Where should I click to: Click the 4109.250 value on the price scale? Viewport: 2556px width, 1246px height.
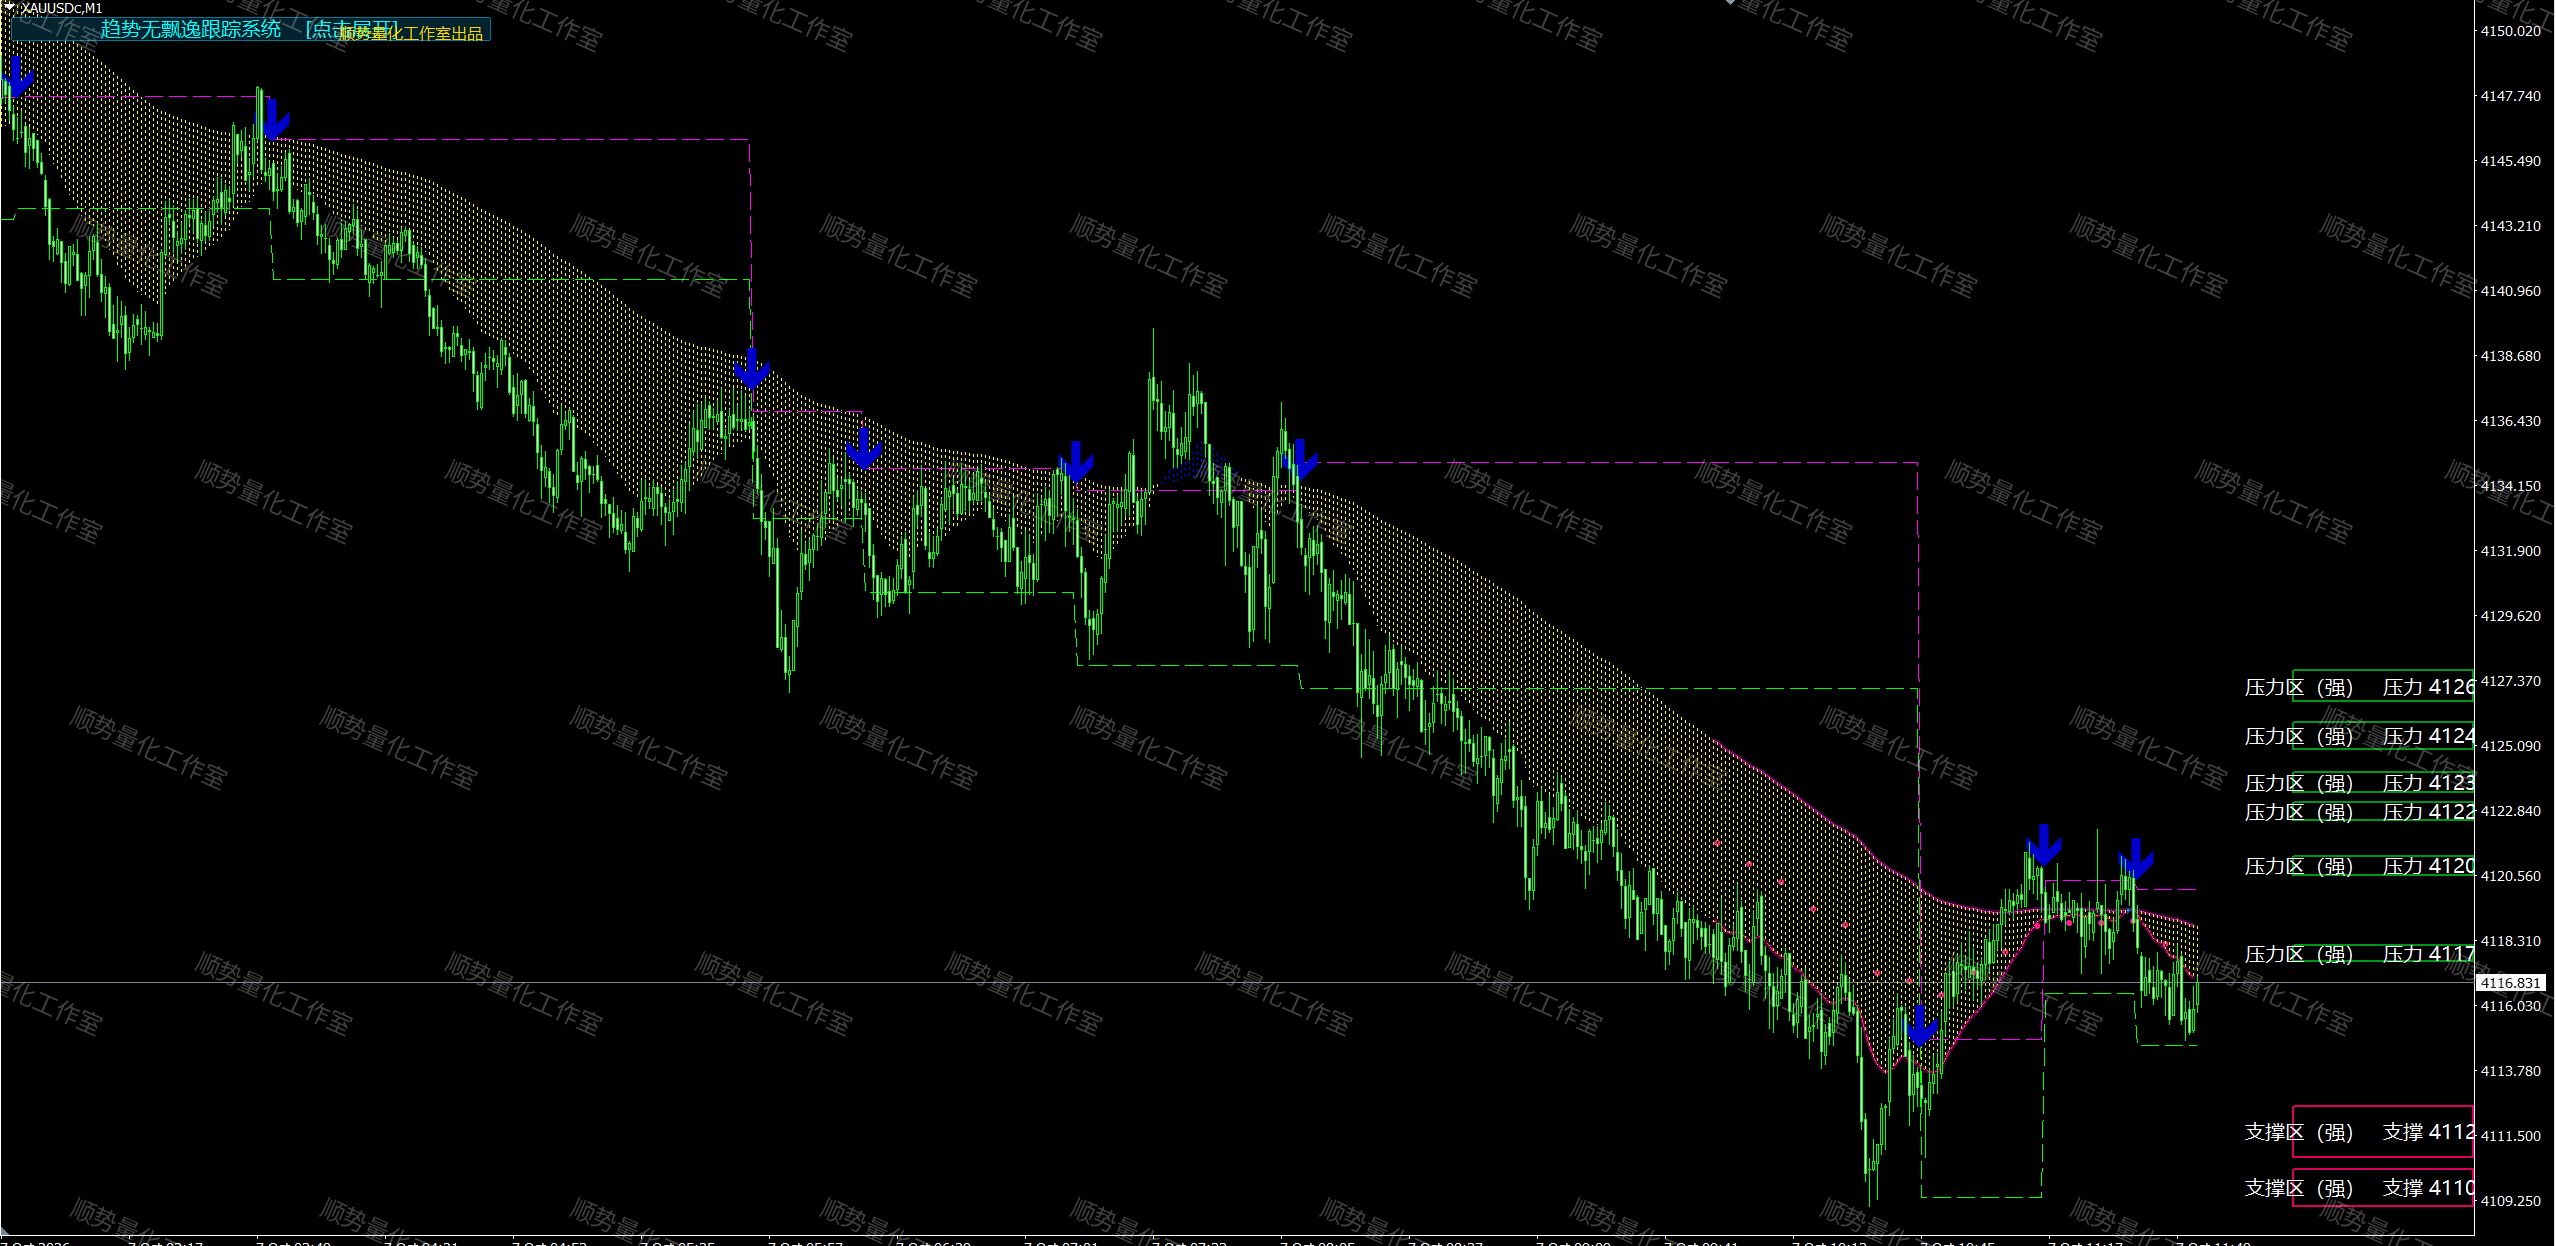(x=2510, y=1201)
